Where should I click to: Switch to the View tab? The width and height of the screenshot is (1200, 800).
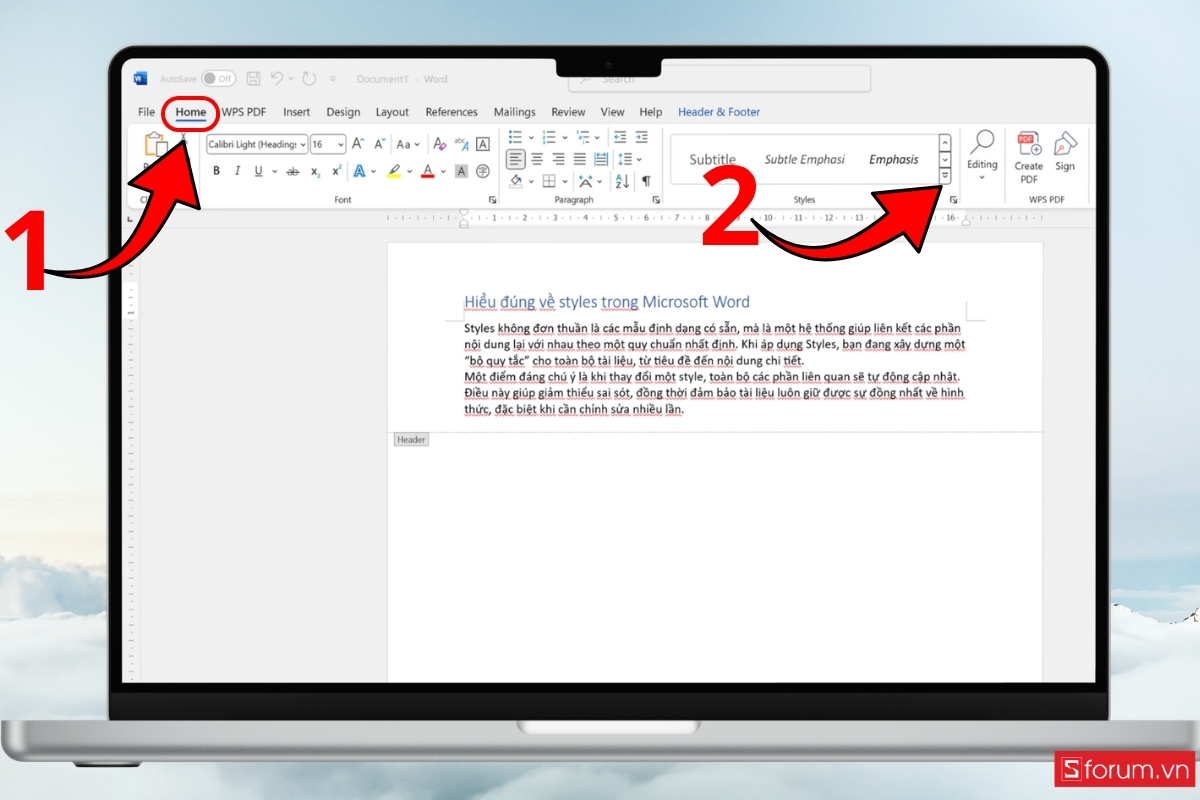(x=612, y=112)
